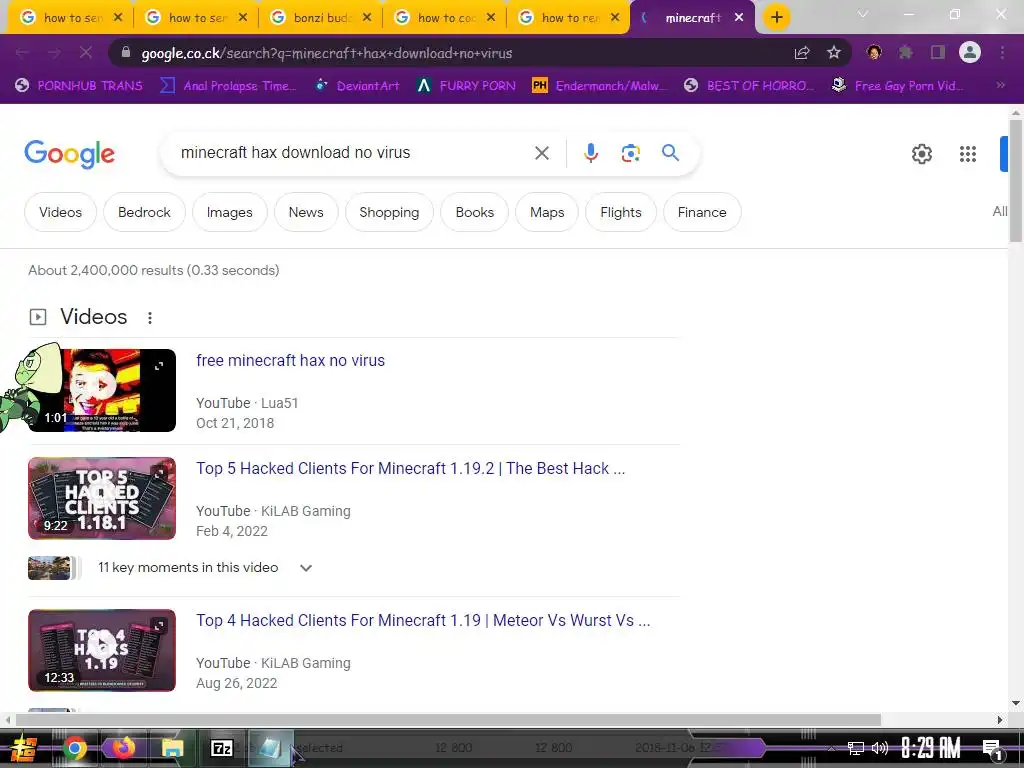Open the DeviantArt bookmark

[x=357, y=85]
